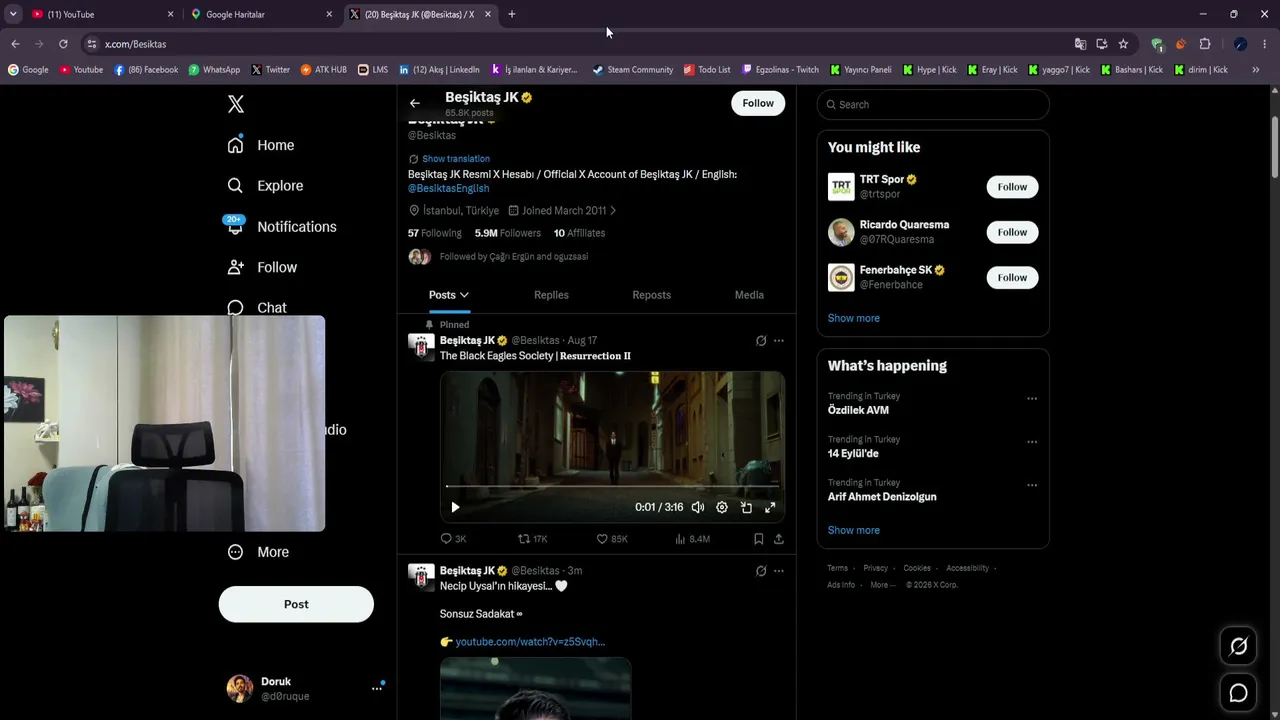The height and width of the screenshot is (720, 1280).
Task: Open the more menu on the pinned post
Action: pos(779,341)
